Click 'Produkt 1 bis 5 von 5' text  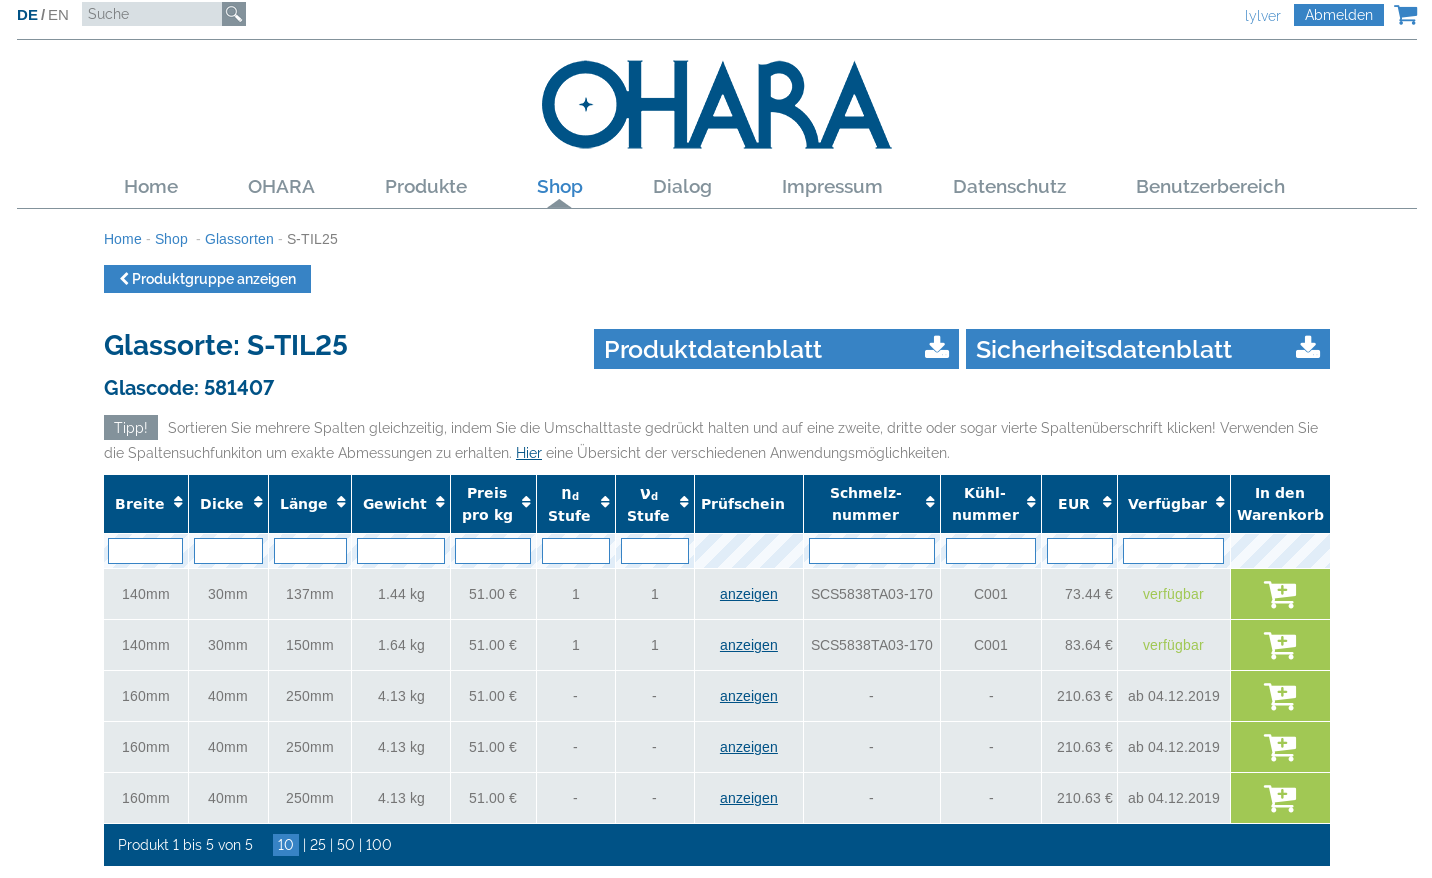[185, 845]
